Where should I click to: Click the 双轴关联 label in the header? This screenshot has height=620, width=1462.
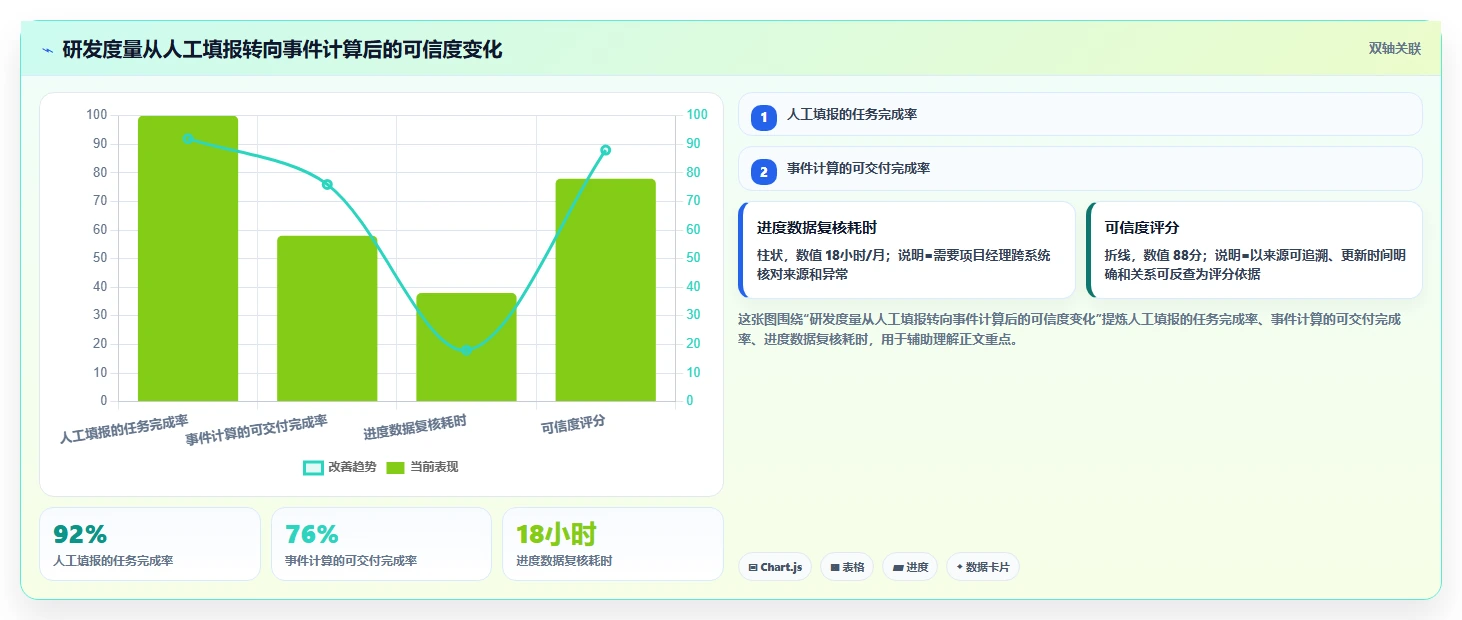pos(1395,49)
